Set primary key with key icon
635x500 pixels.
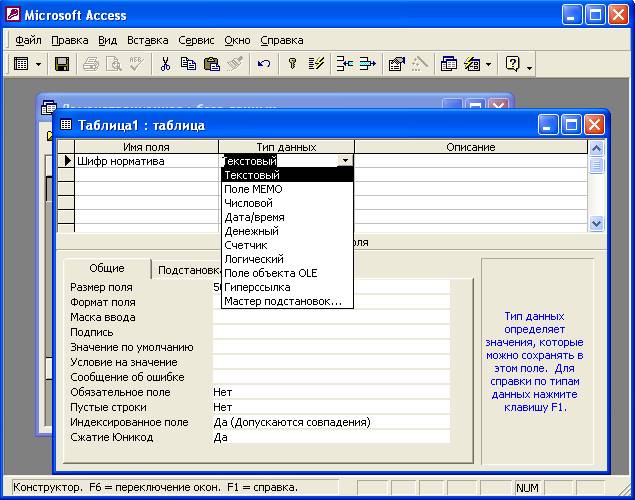(293, 64)
